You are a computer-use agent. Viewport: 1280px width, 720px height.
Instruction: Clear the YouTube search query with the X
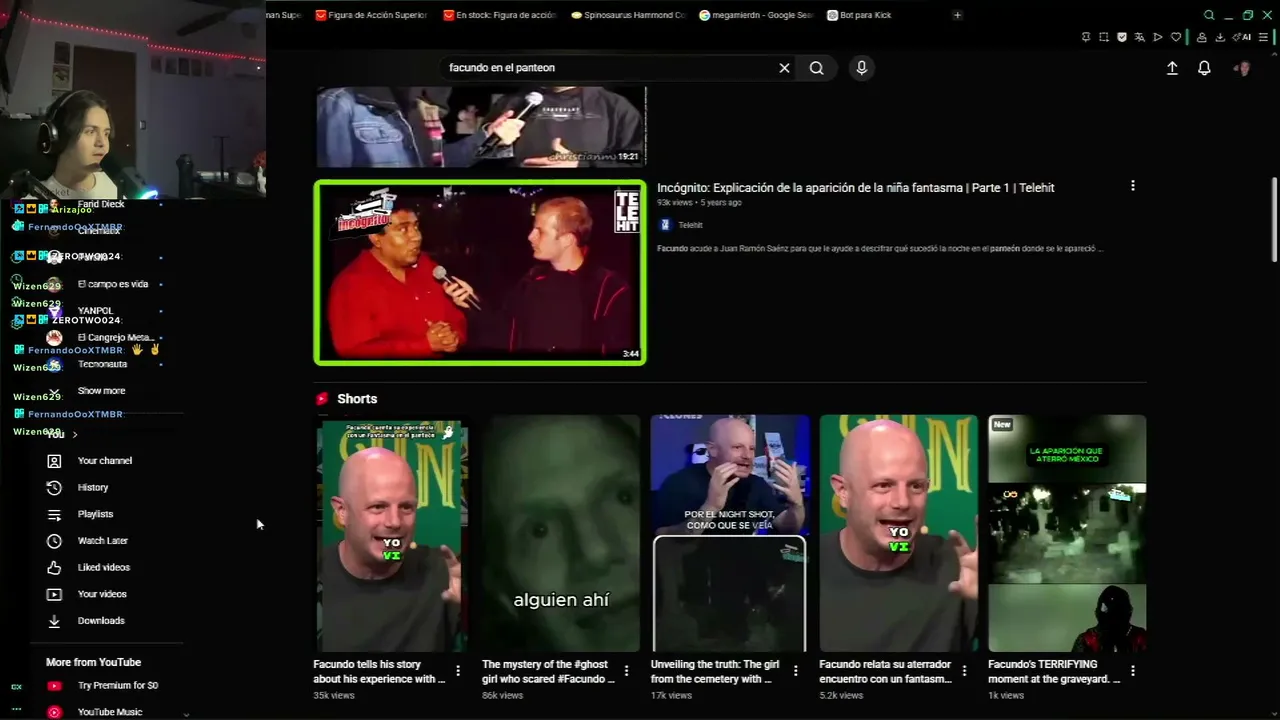(x=784, y=68)
